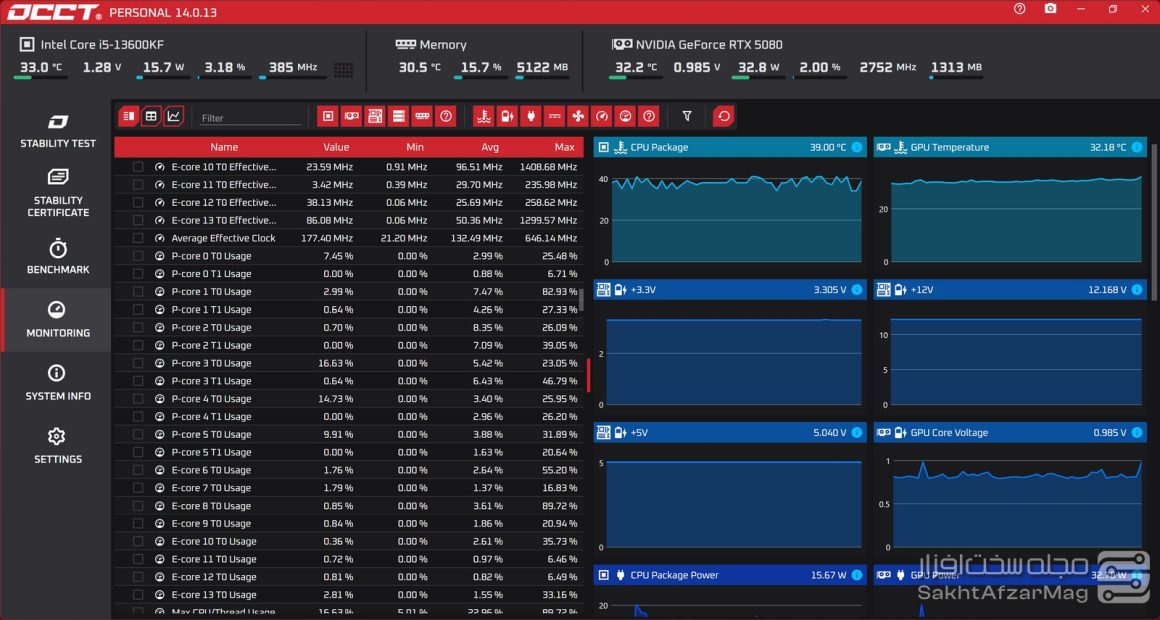Viewport: 1160px width, 620px height.
Task: Reset min/max values with the refresh icon
Action: click(x=724, y=116)
